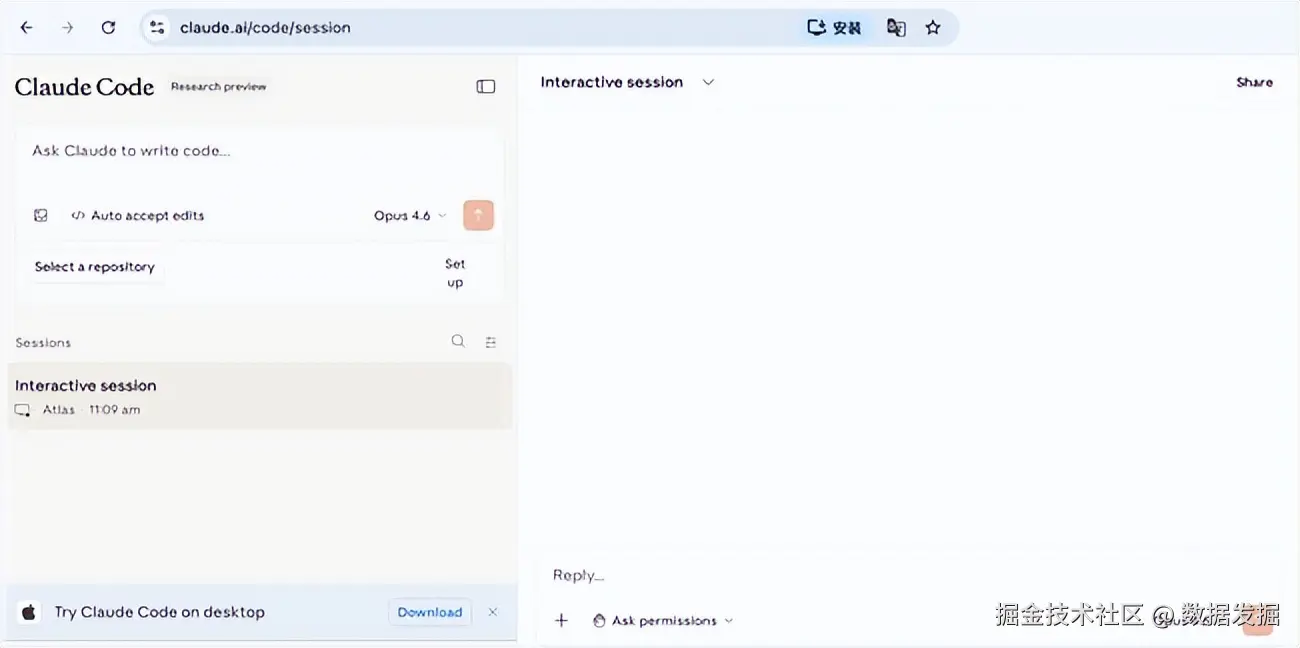Open the Opus 4.6 model dropdown
Viewport: 1300px width, 648px height.
[x=410, y=215]
